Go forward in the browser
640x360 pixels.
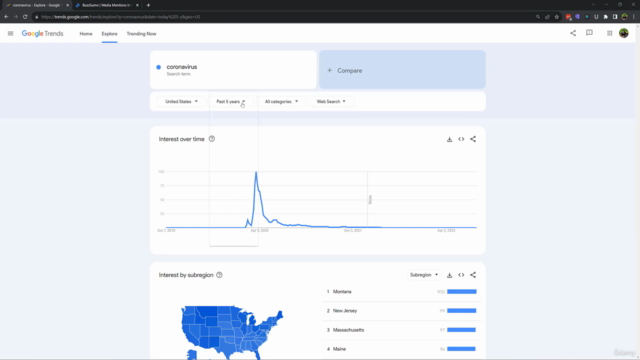coord(16,17)
